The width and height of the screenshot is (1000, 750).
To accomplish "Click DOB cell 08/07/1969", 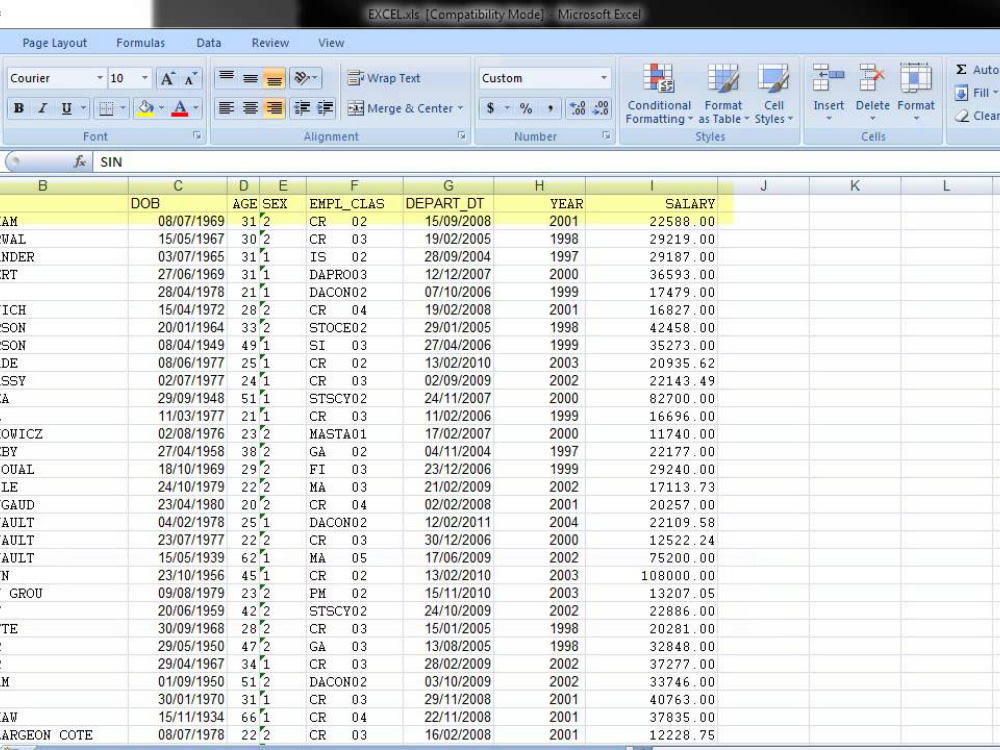I will click(178, 221).
